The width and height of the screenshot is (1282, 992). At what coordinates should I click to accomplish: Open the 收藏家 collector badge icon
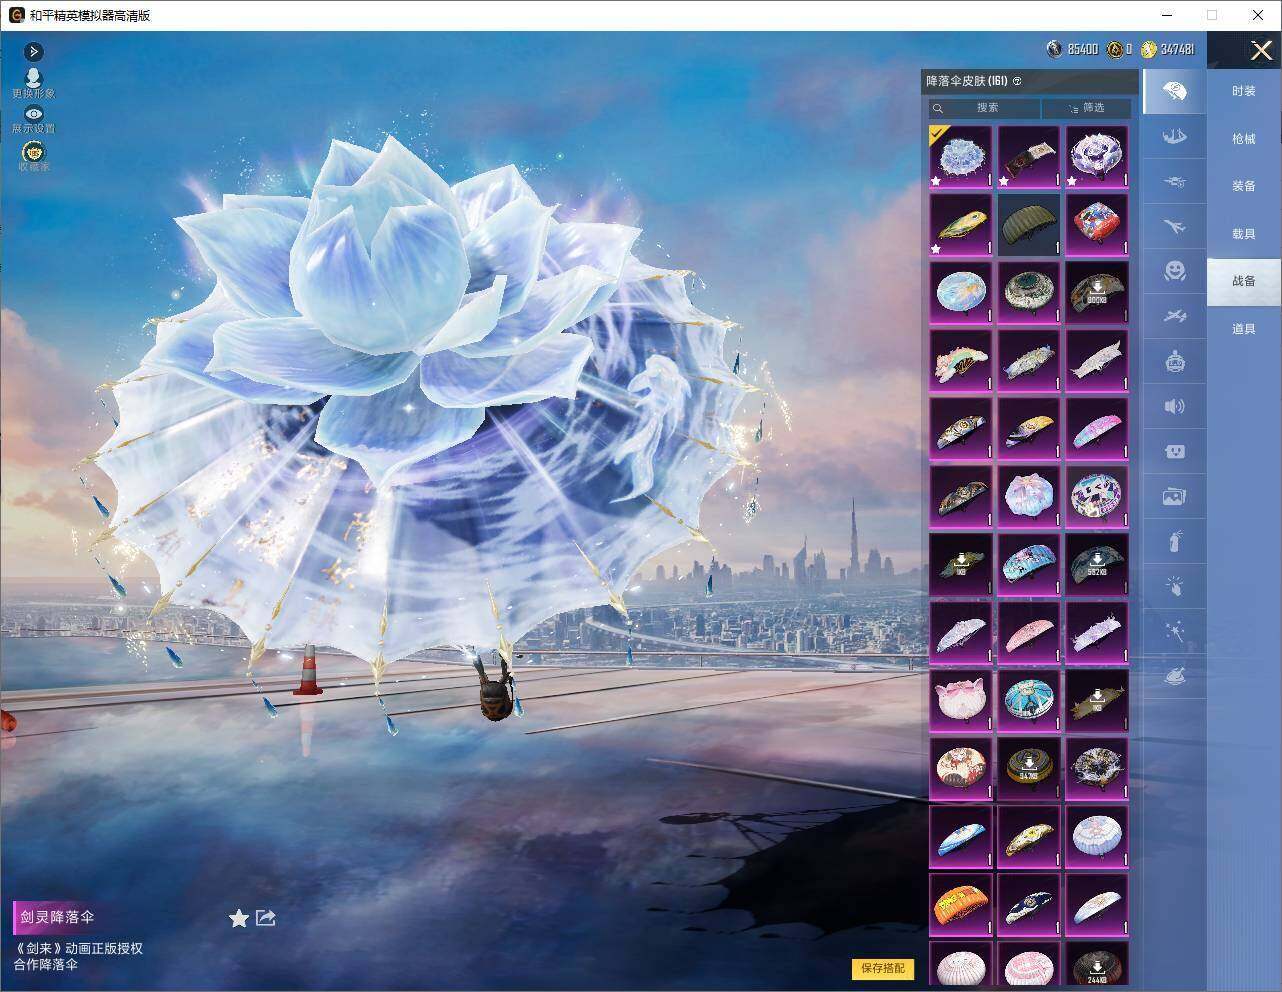(34, 155)
